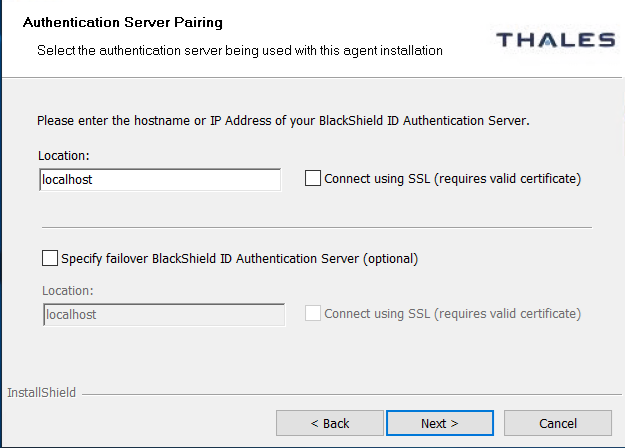Viewport: 625px width, 448px height.
Task: Click the horizontal separator above failover section
Action: (x=316, y=227)
